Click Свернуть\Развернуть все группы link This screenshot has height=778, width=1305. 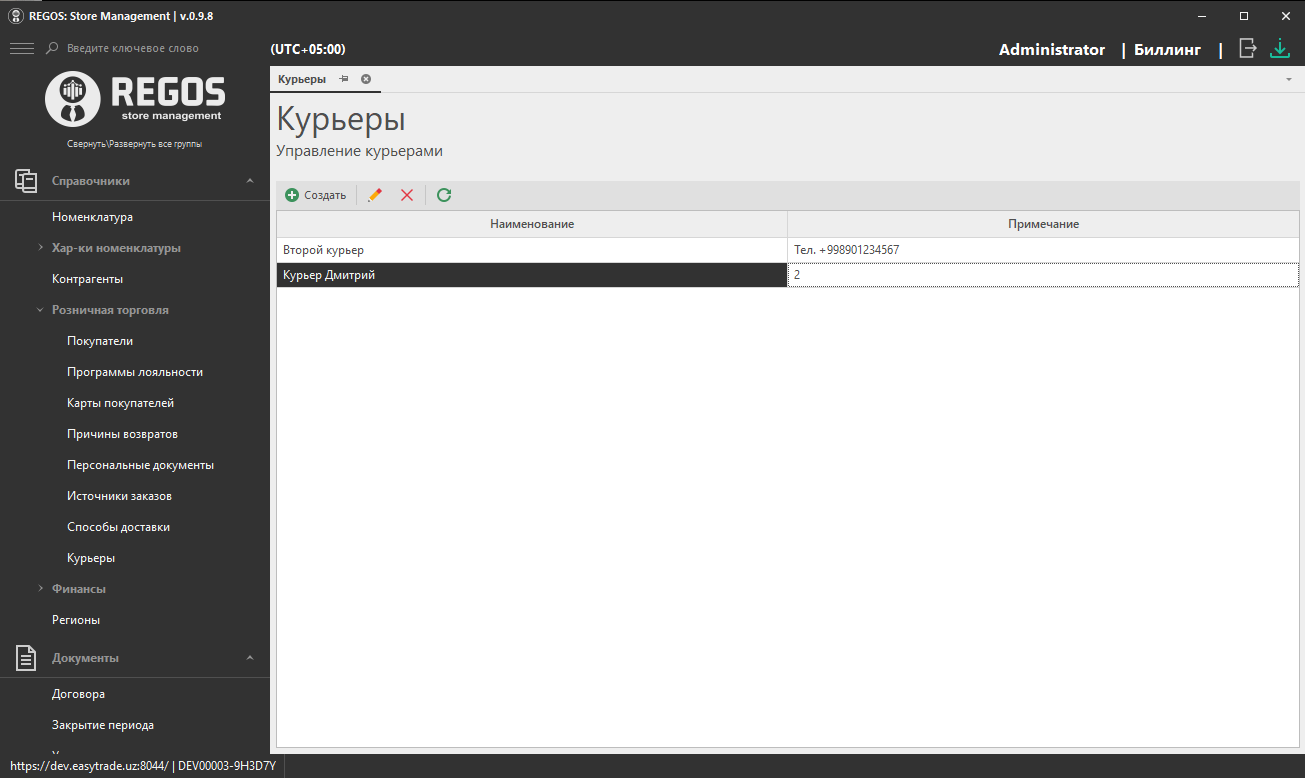point(135,144)
